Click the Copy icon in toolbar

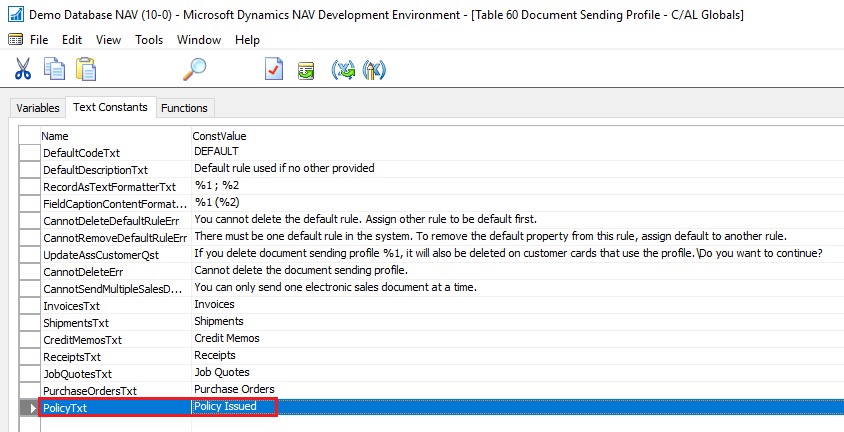[x=55, y=69]
